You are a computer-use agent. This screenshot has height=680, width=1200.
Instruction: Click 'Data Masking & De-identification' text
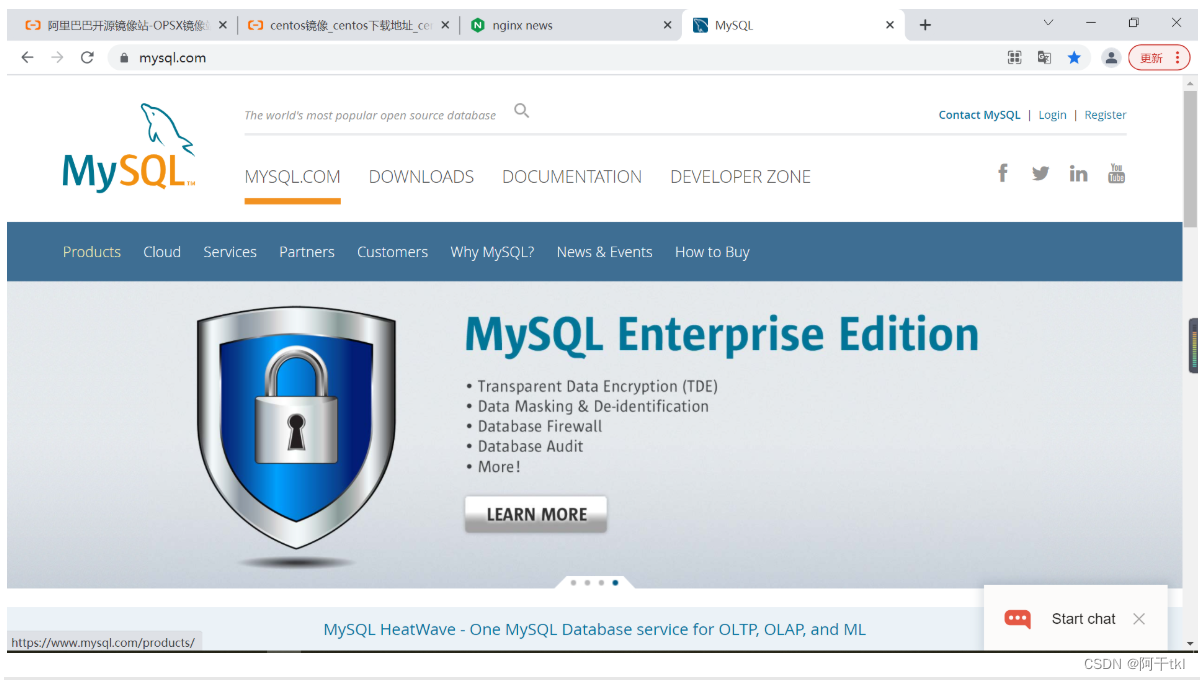coord(593,406)
